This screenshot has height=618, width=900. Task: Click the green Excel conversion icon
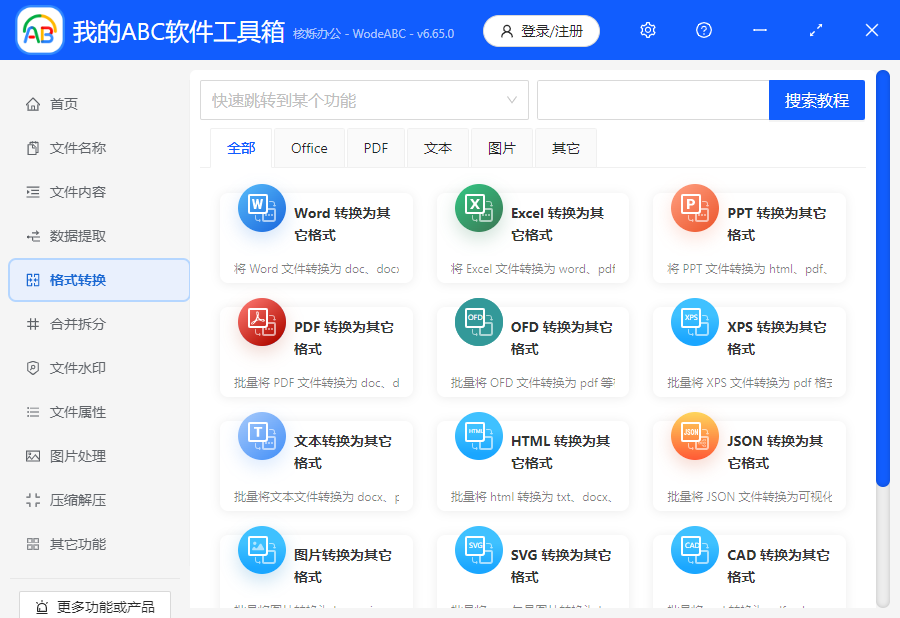pos(479,208)
